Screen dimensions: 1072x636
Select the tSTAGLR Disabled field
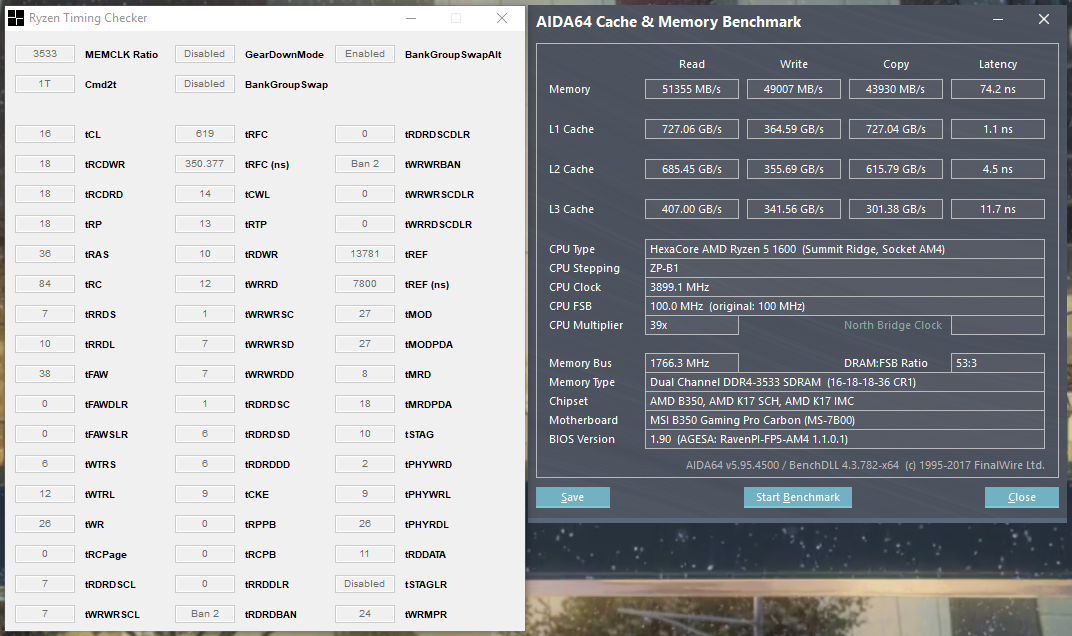(365, 584)
